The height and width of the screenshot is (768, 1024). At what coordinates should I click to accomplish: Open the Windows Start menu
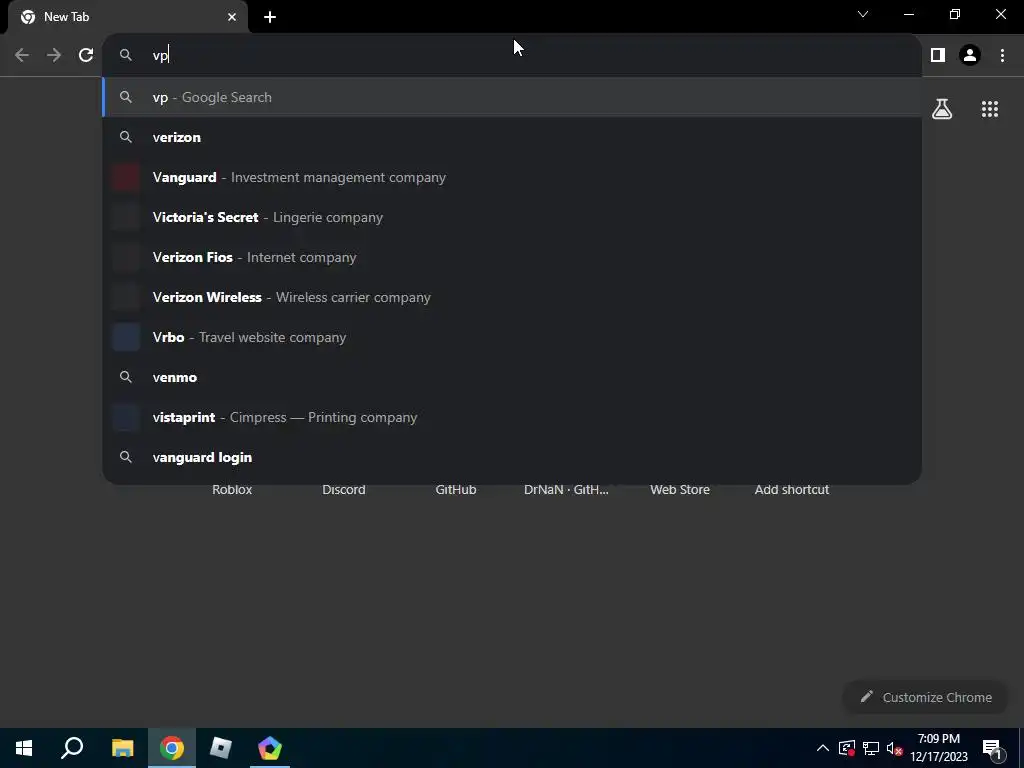click(24, 748)
